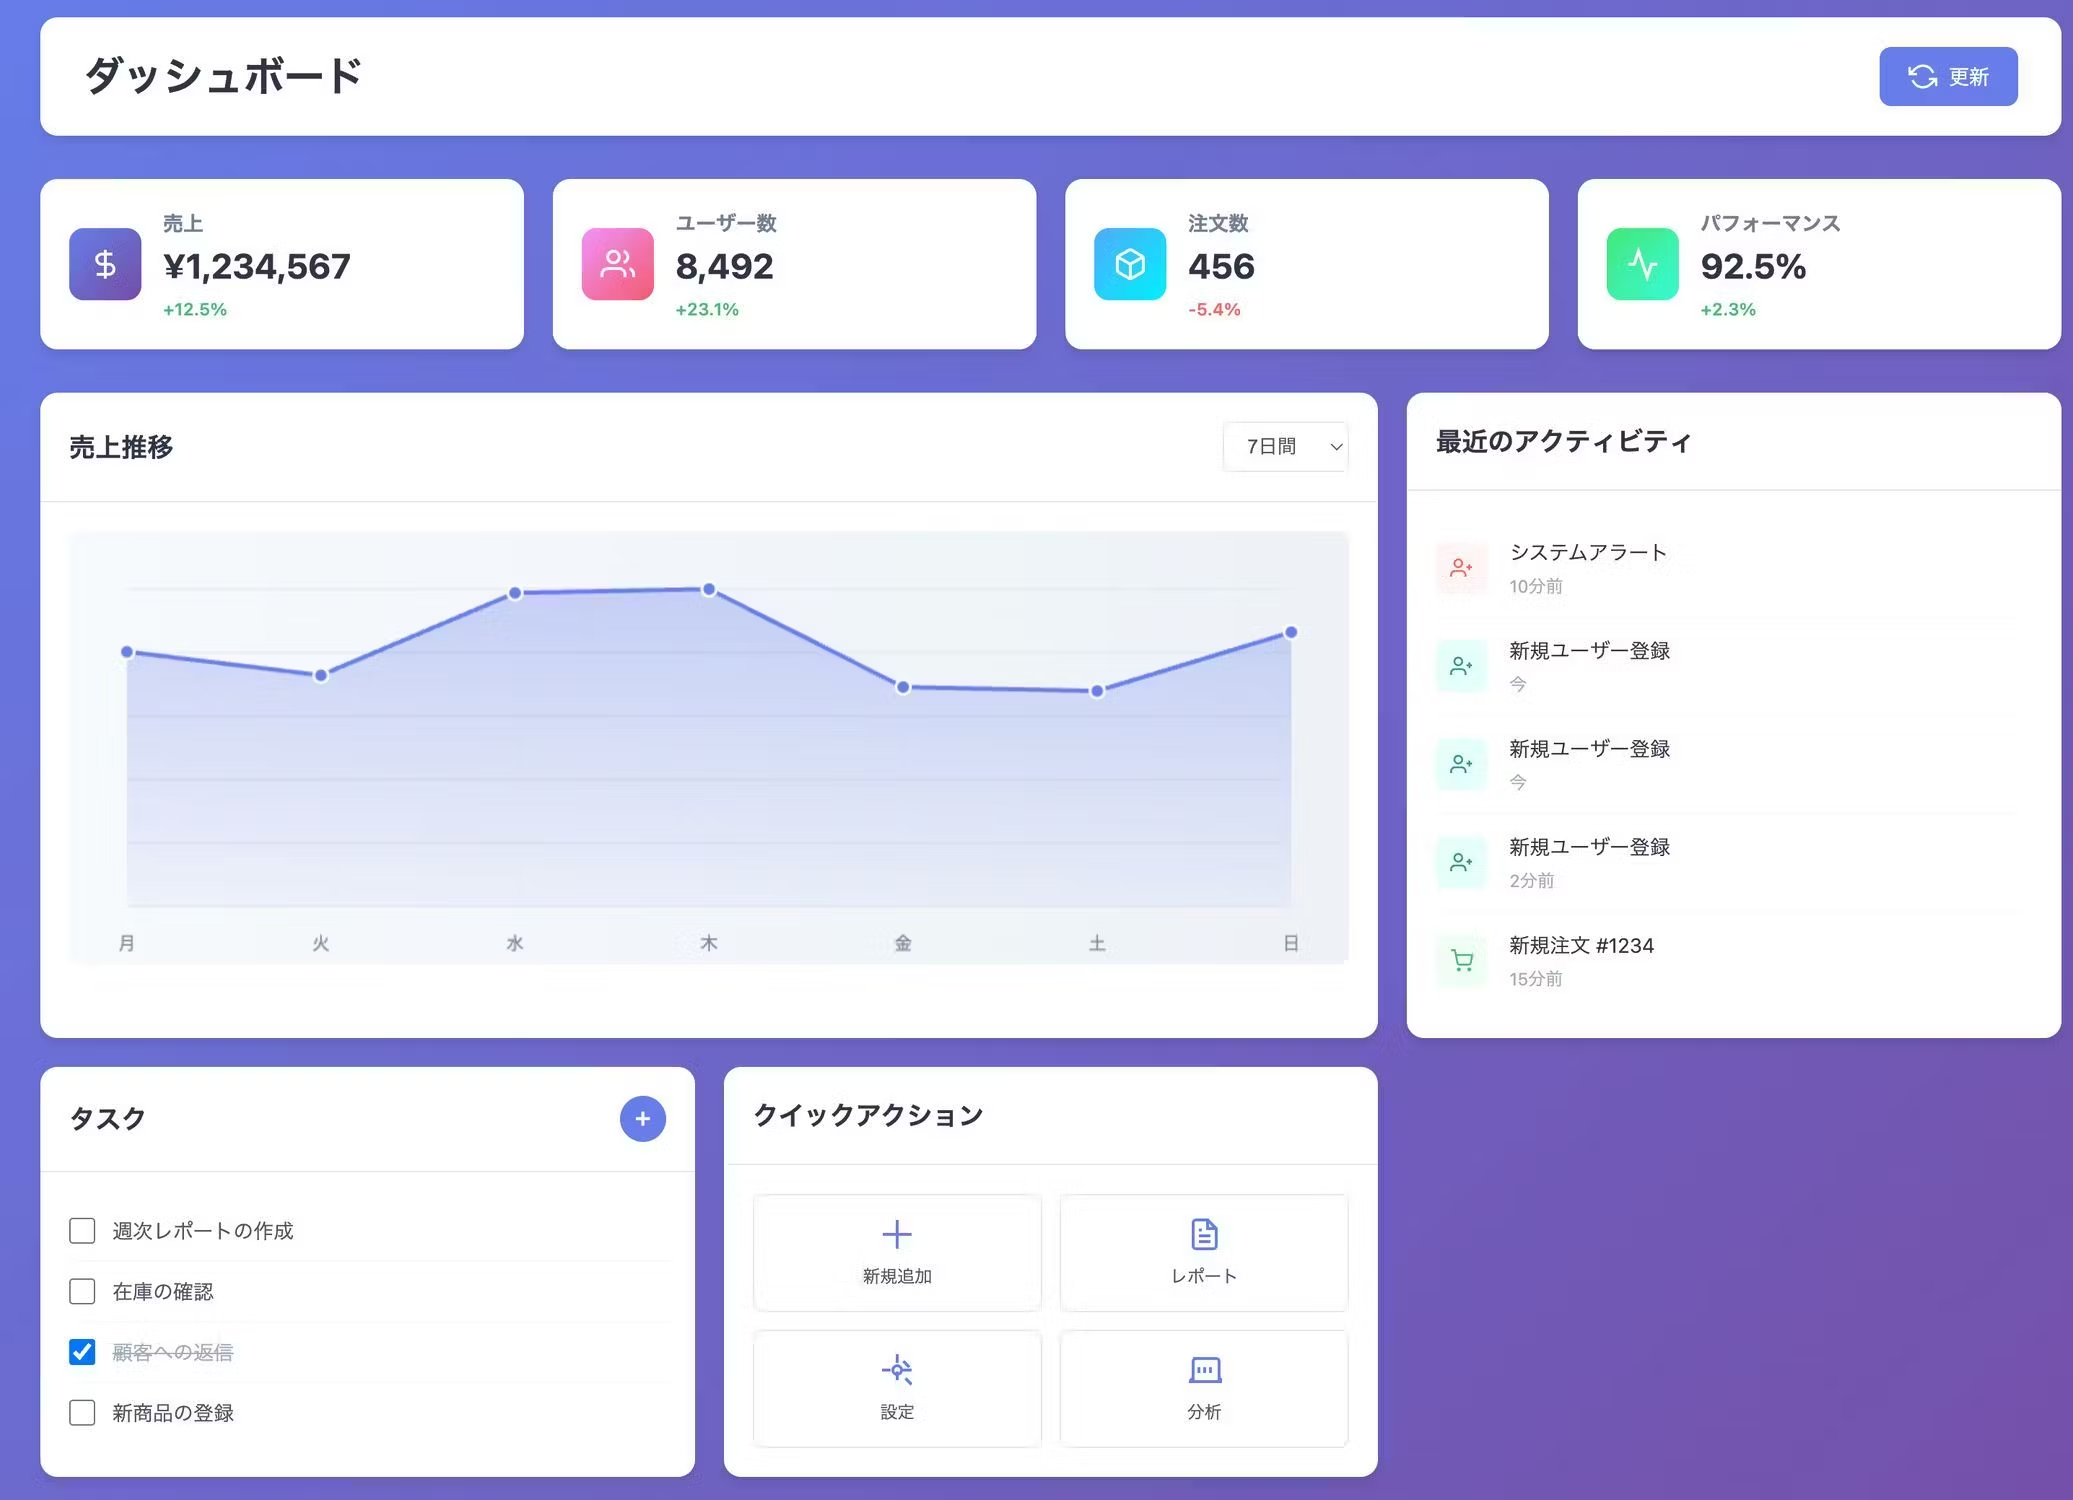Open the 分析 analytics quick action
2073x1500 pixels.
click(x=1204, y=1387)
